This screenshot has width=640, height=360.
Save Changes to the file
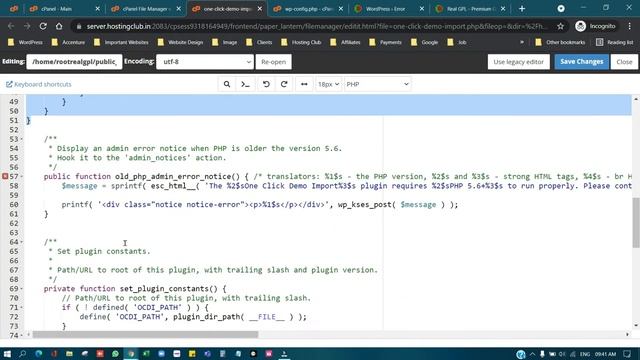(581, 62)
